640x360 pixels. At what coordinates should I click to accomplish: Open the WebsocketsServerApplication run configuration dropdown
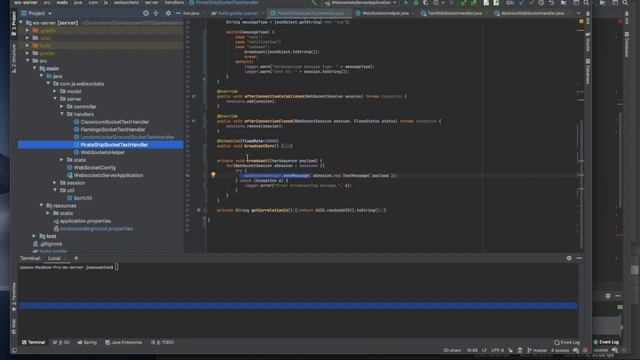[x=361, y=2]
